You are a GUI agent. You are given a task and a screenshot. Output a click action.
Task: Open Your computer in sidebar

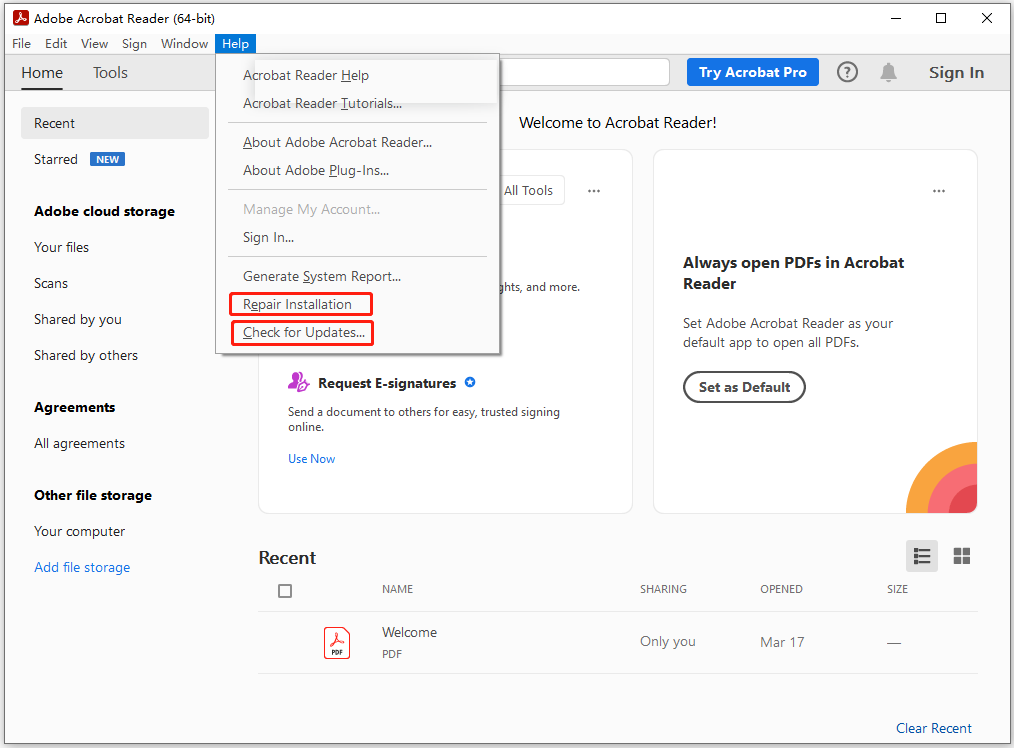pos(80,531)
